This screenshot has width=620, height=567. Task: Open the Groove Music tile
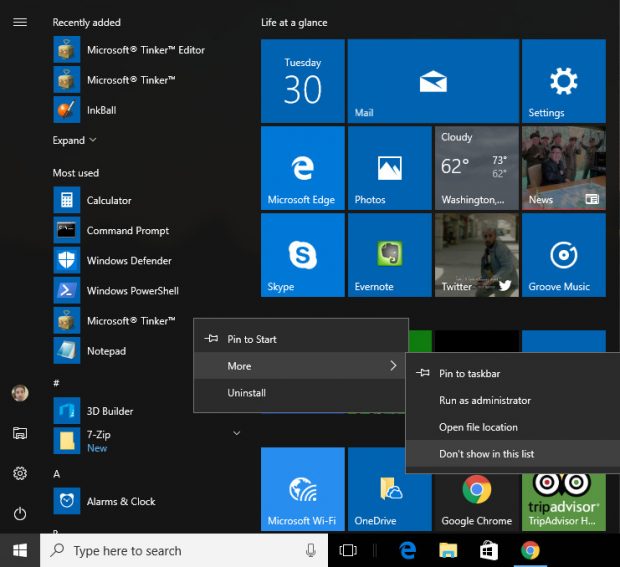(x=563, y=255)
